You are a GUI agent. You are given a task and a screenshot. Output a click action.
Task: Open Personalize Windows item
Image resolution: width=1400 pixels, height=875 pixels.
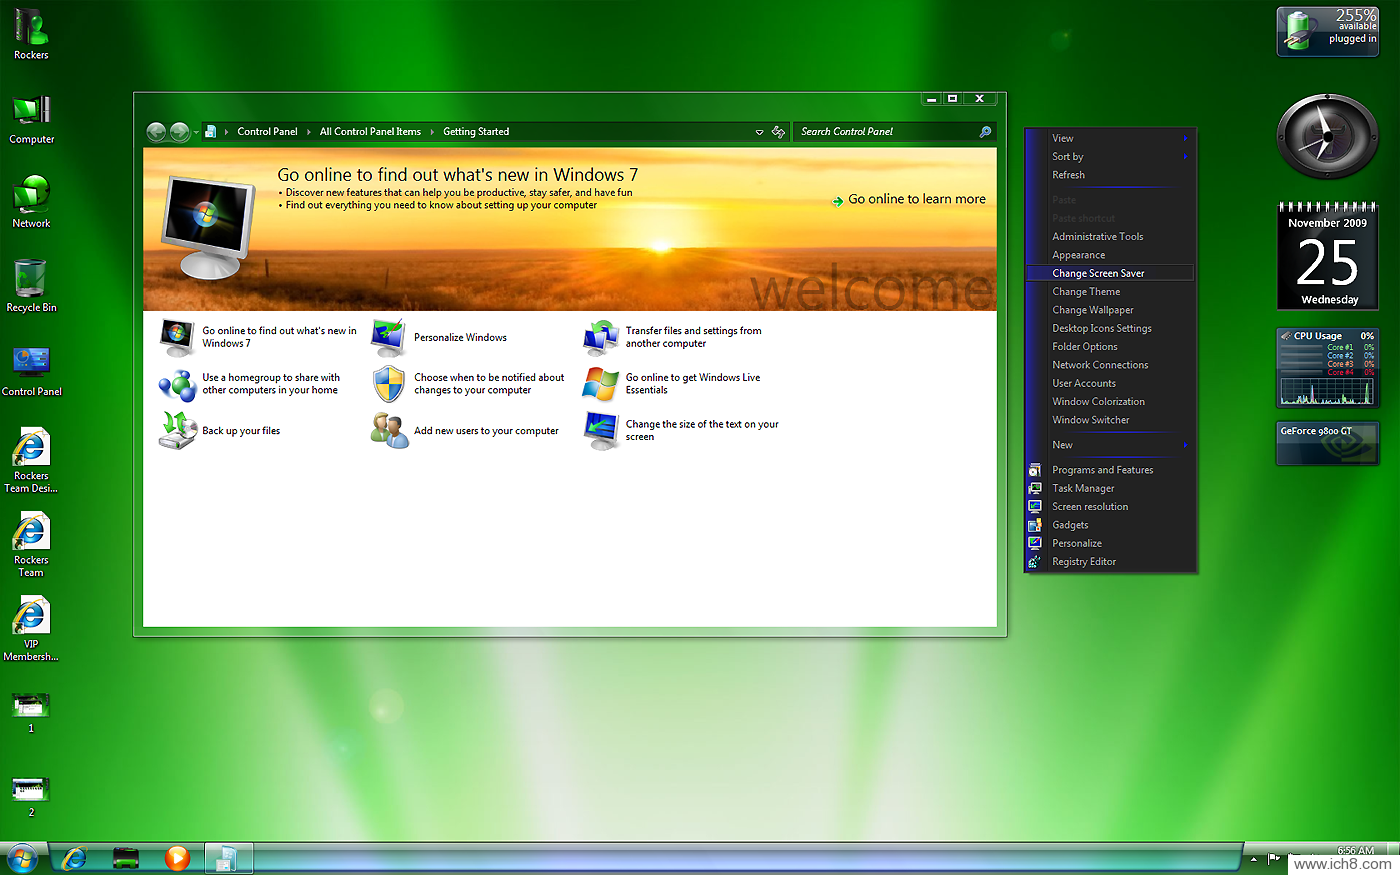pos(440,338)
